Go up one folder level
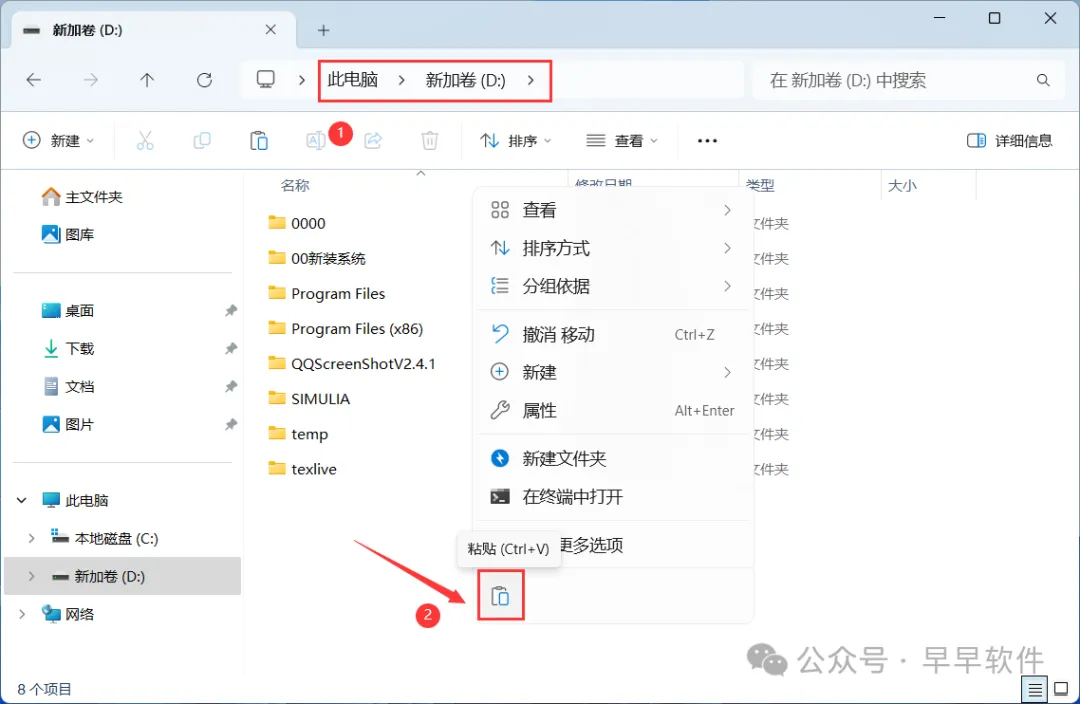Viewport: 1080px width, 704px height. pyautogui.click(x=147, y=80)
